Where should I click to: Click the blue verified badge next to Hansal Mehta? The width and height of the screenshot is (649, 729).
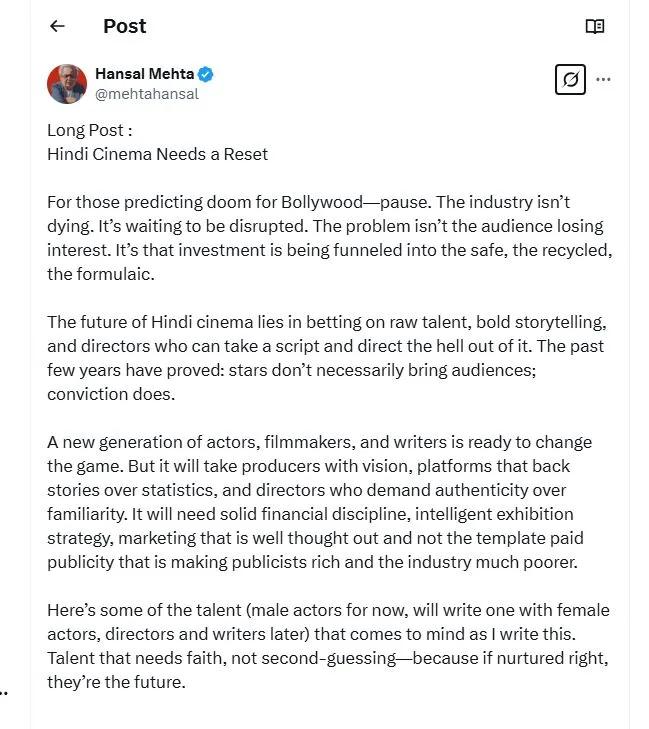click(x=206, y=74)
